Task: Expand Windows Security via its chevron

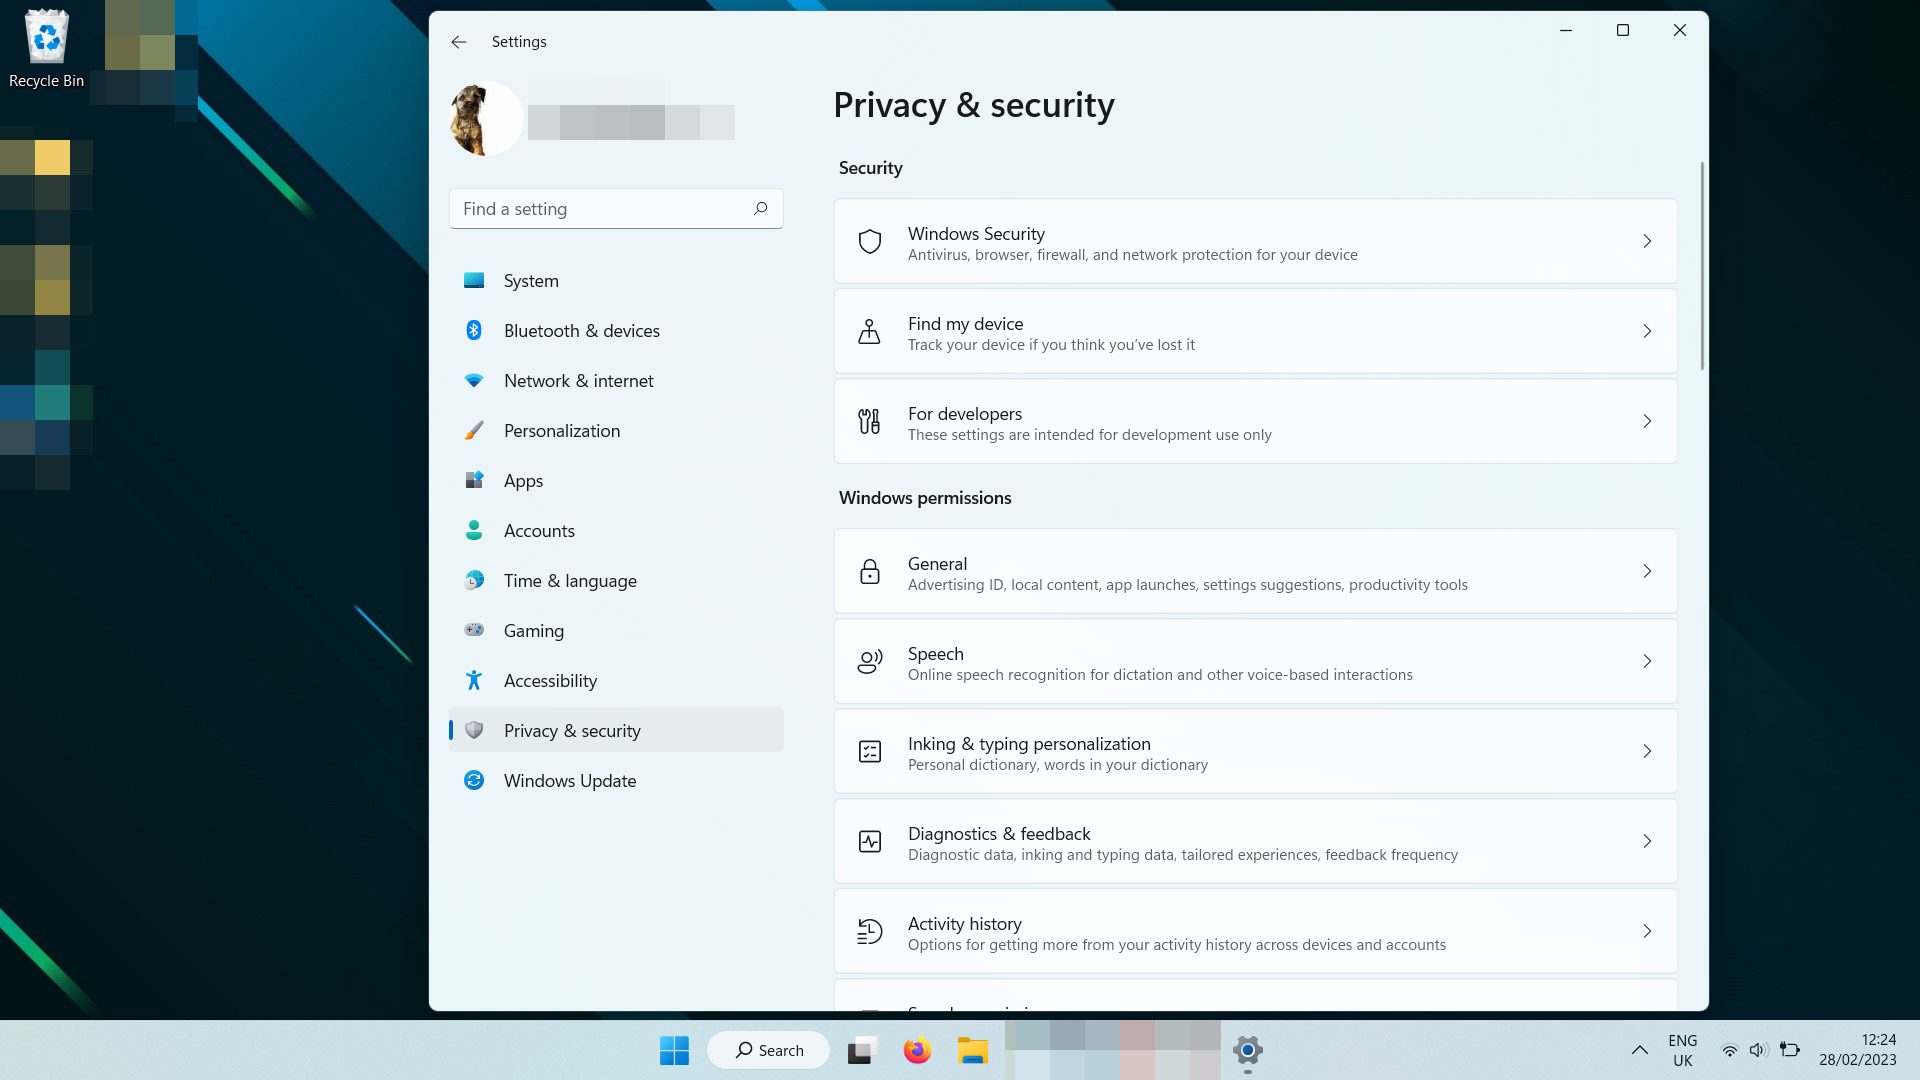Action: [x=1647, y=241]
